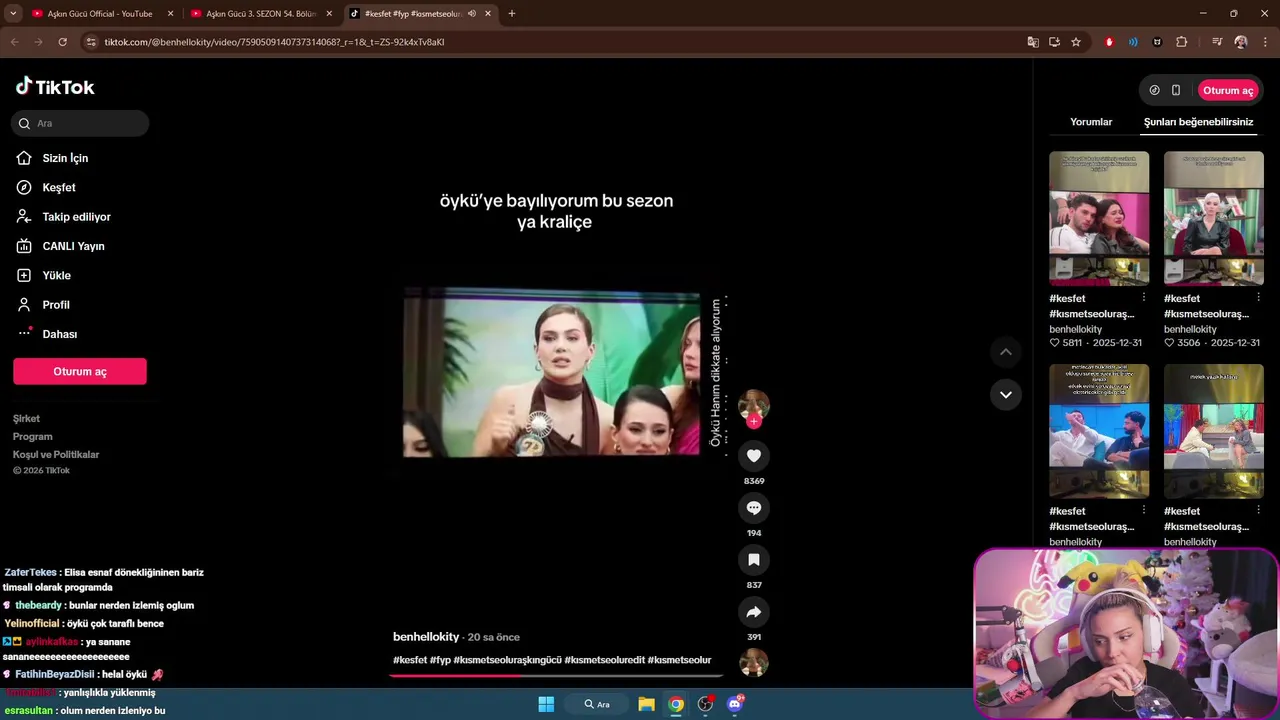
Task: Open the get-coins icon near Oturum aç
Action: tap(1154, 90)
